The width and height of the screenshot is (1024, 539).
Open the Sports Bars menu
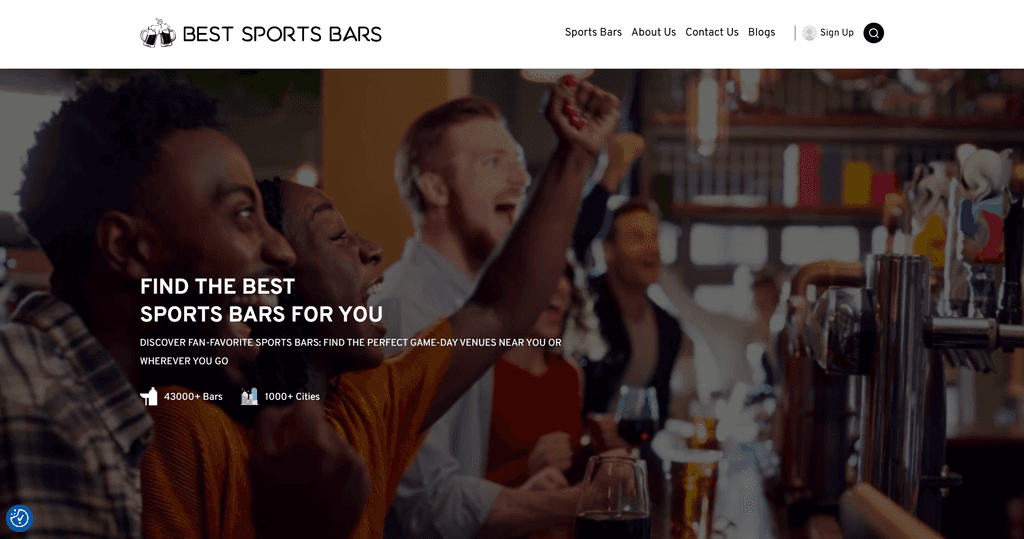coord(593,33)
